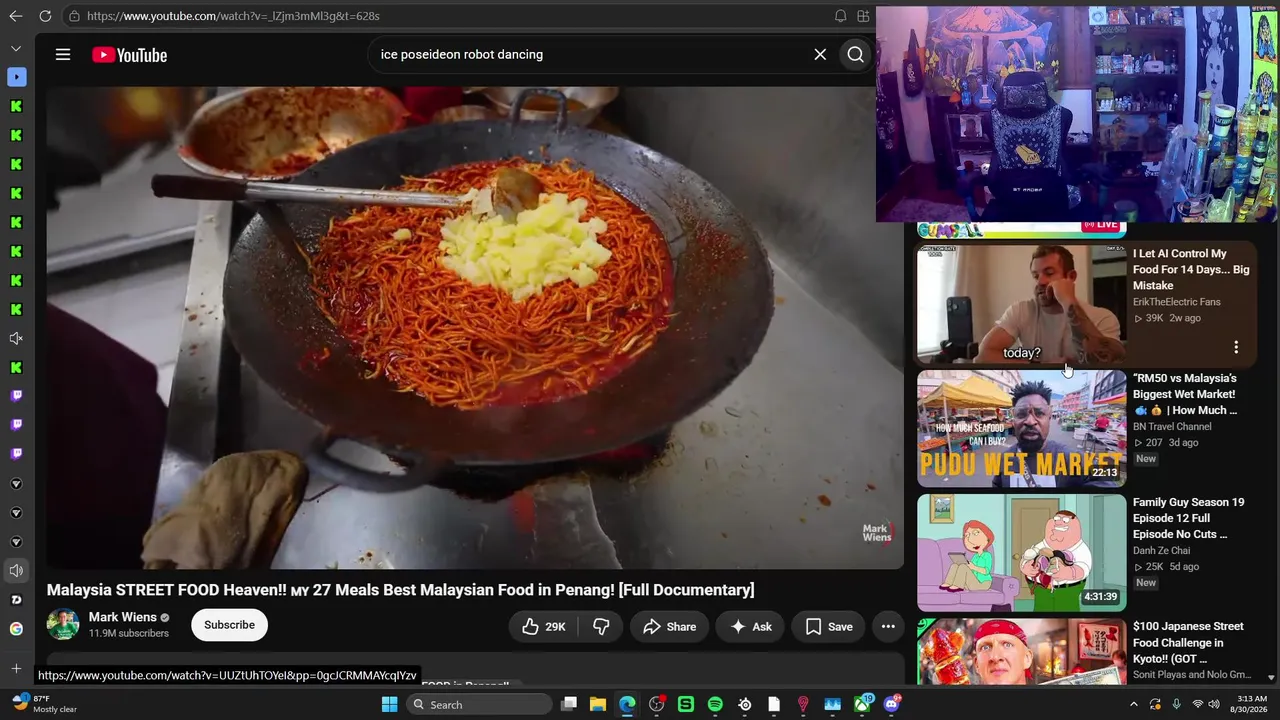Image resolution: width=1280 pixels, height=720 pixels.
Task: Open the $100 Japanese Street Food thumbnail
Action: coord(1021,651)
